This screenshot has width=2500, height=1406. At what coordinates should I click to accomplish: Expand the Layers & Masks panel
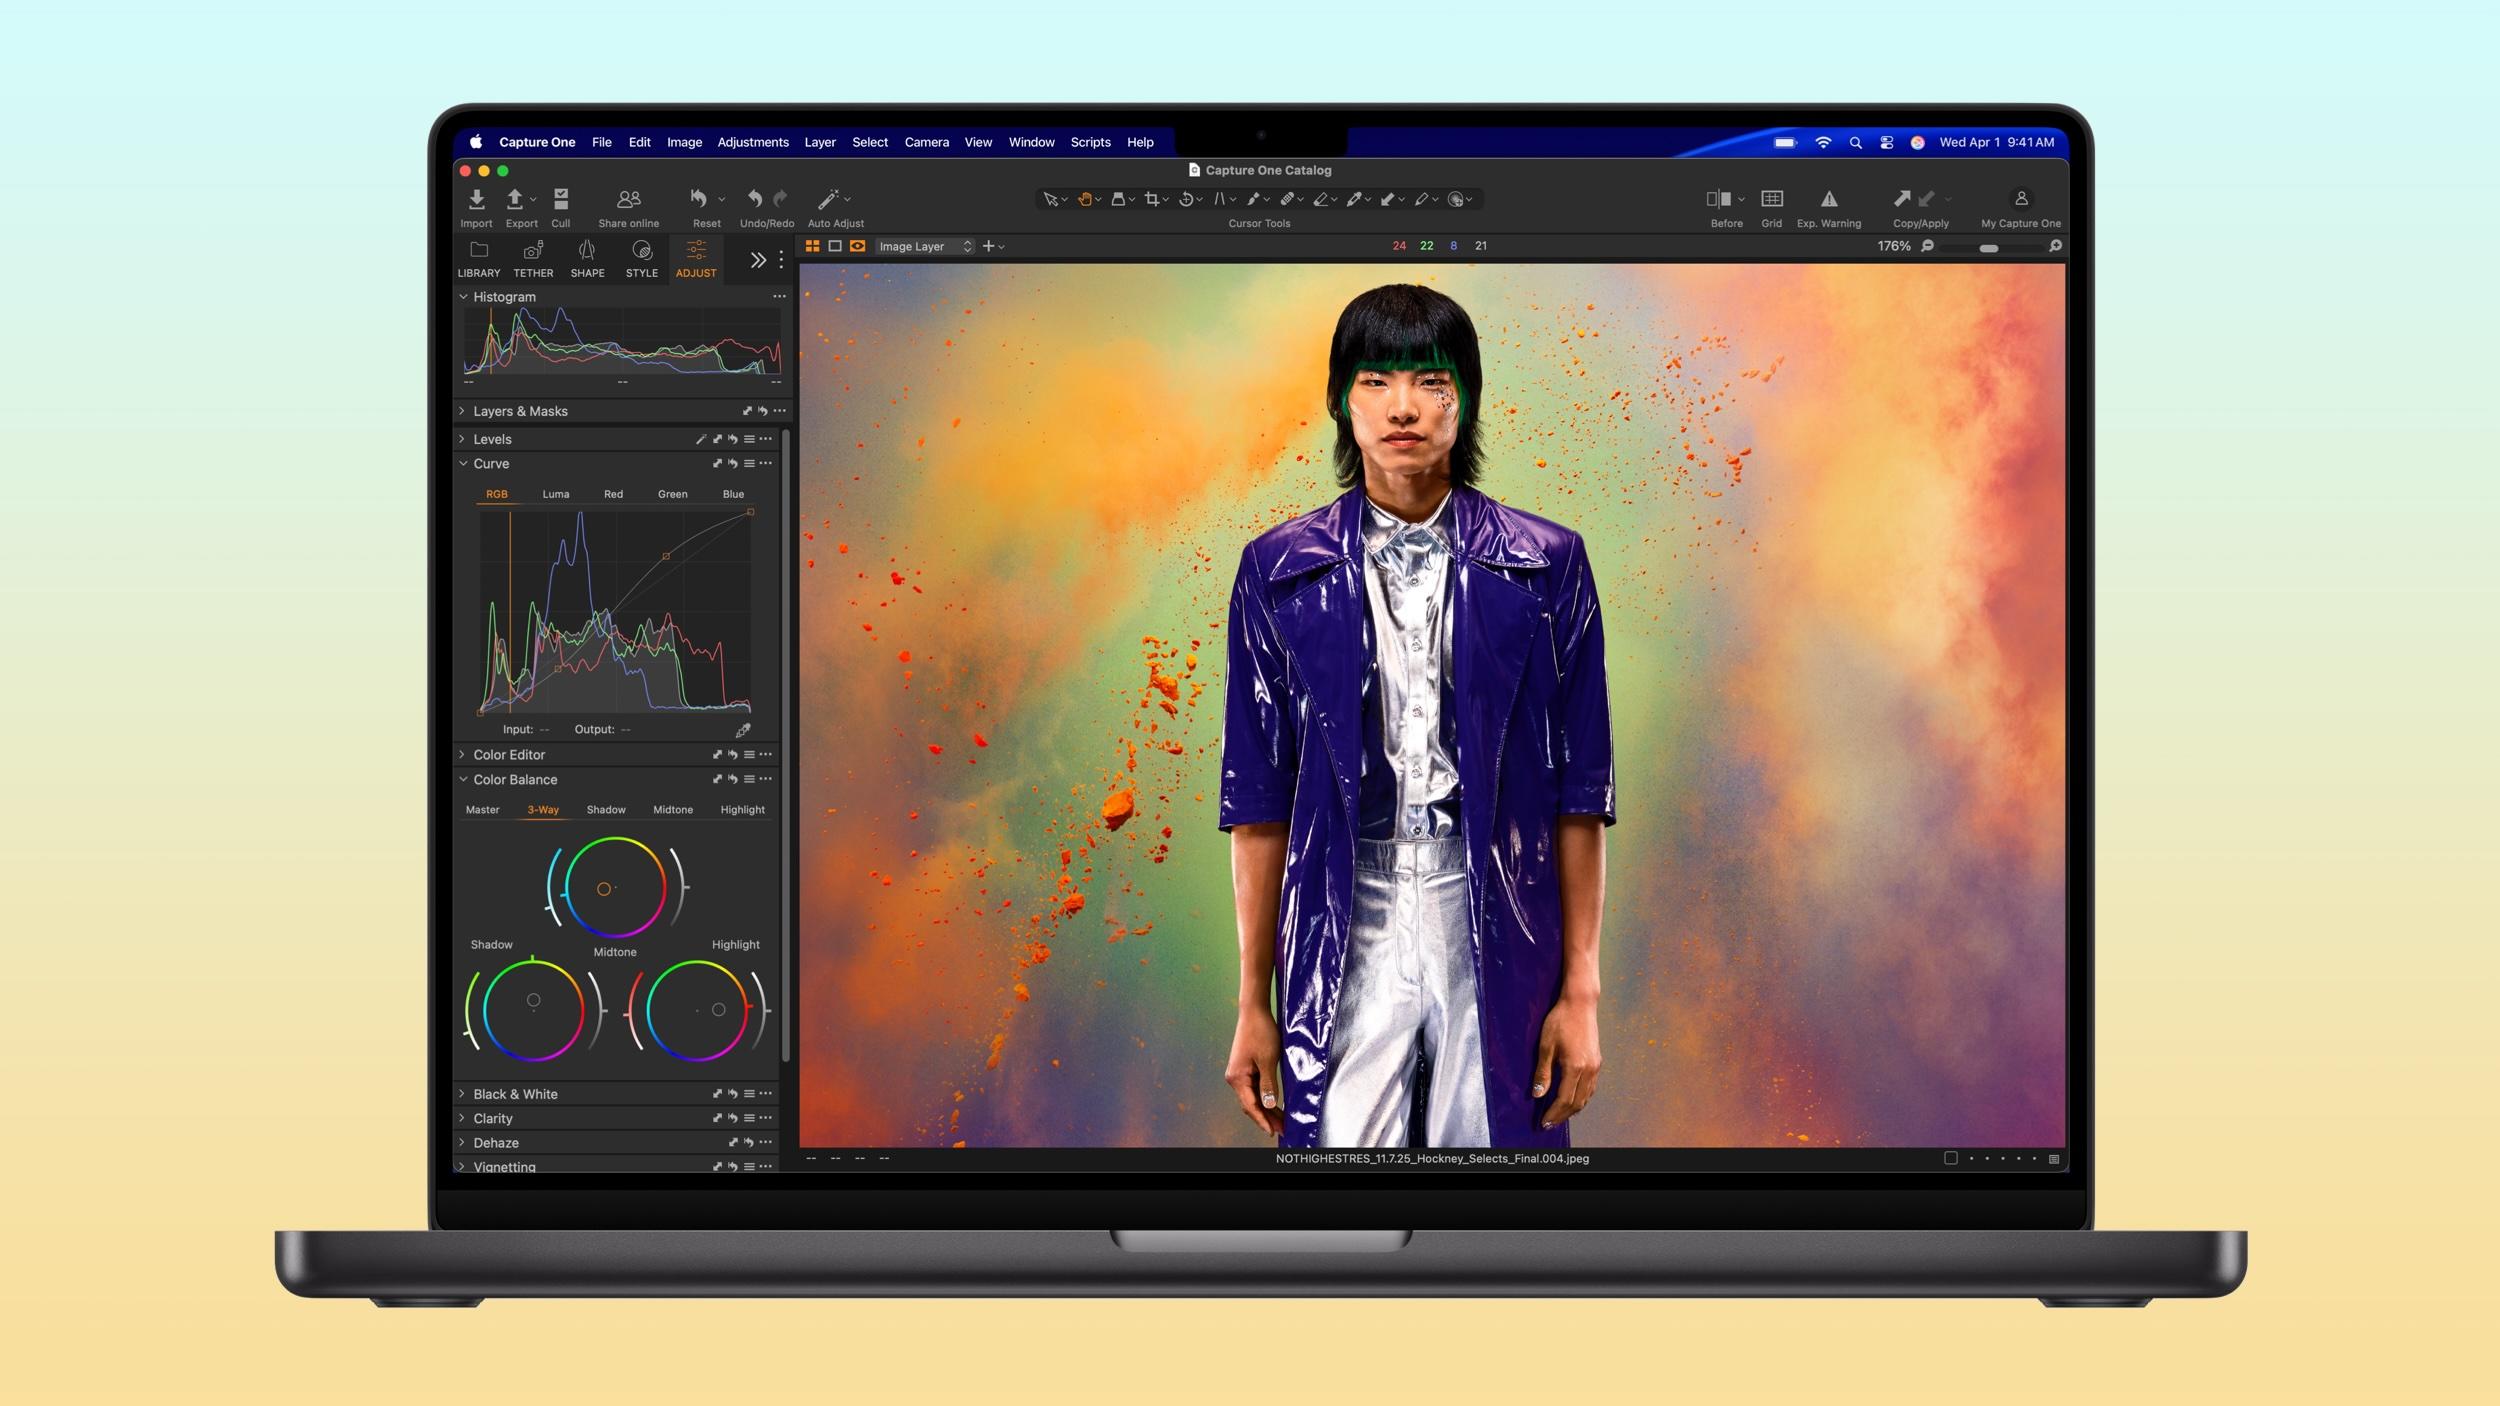click(x=462, y=411)
